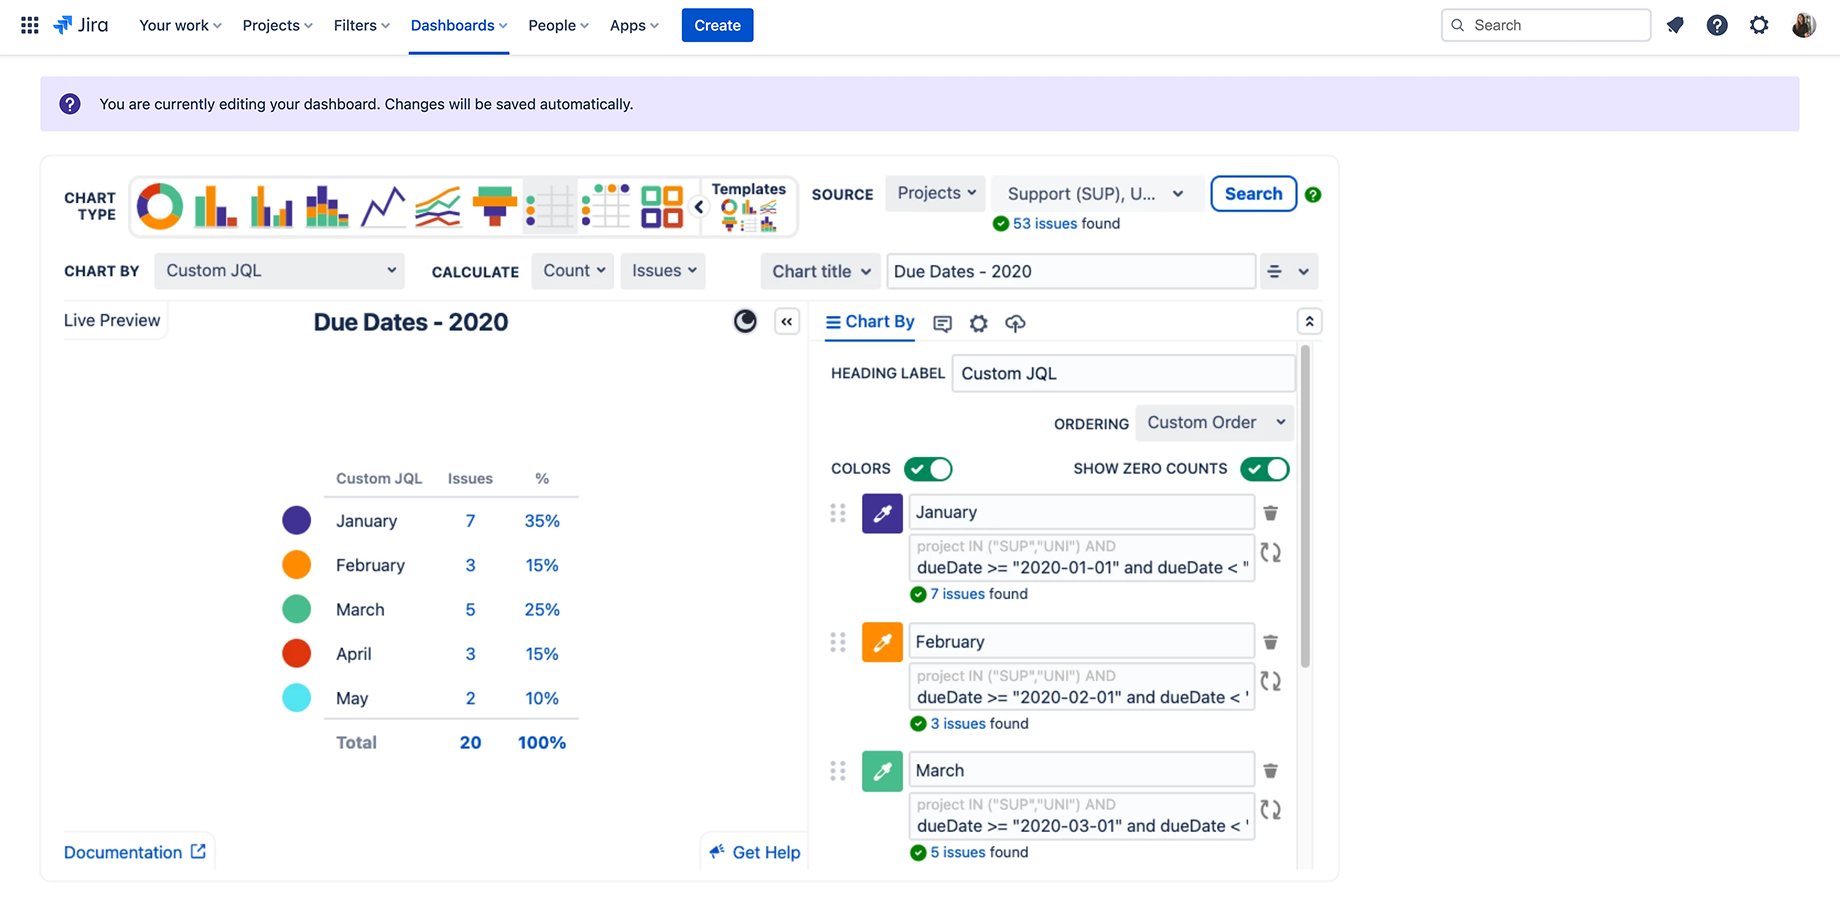This screenshot has width=1840, height=900.
Task: Toggle off the COLORS switch
Action: coord(928,468)
